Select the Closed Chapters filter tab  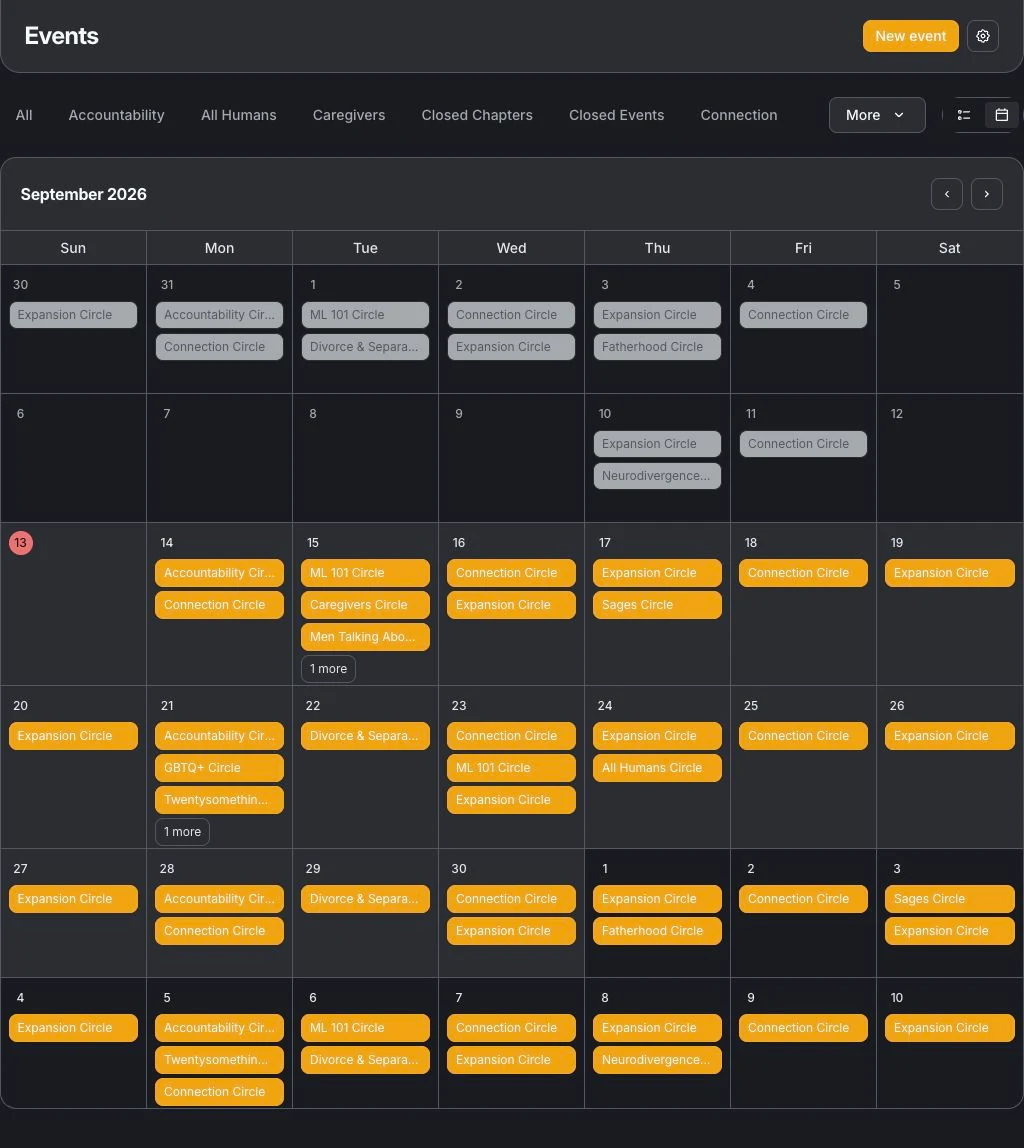477,115
